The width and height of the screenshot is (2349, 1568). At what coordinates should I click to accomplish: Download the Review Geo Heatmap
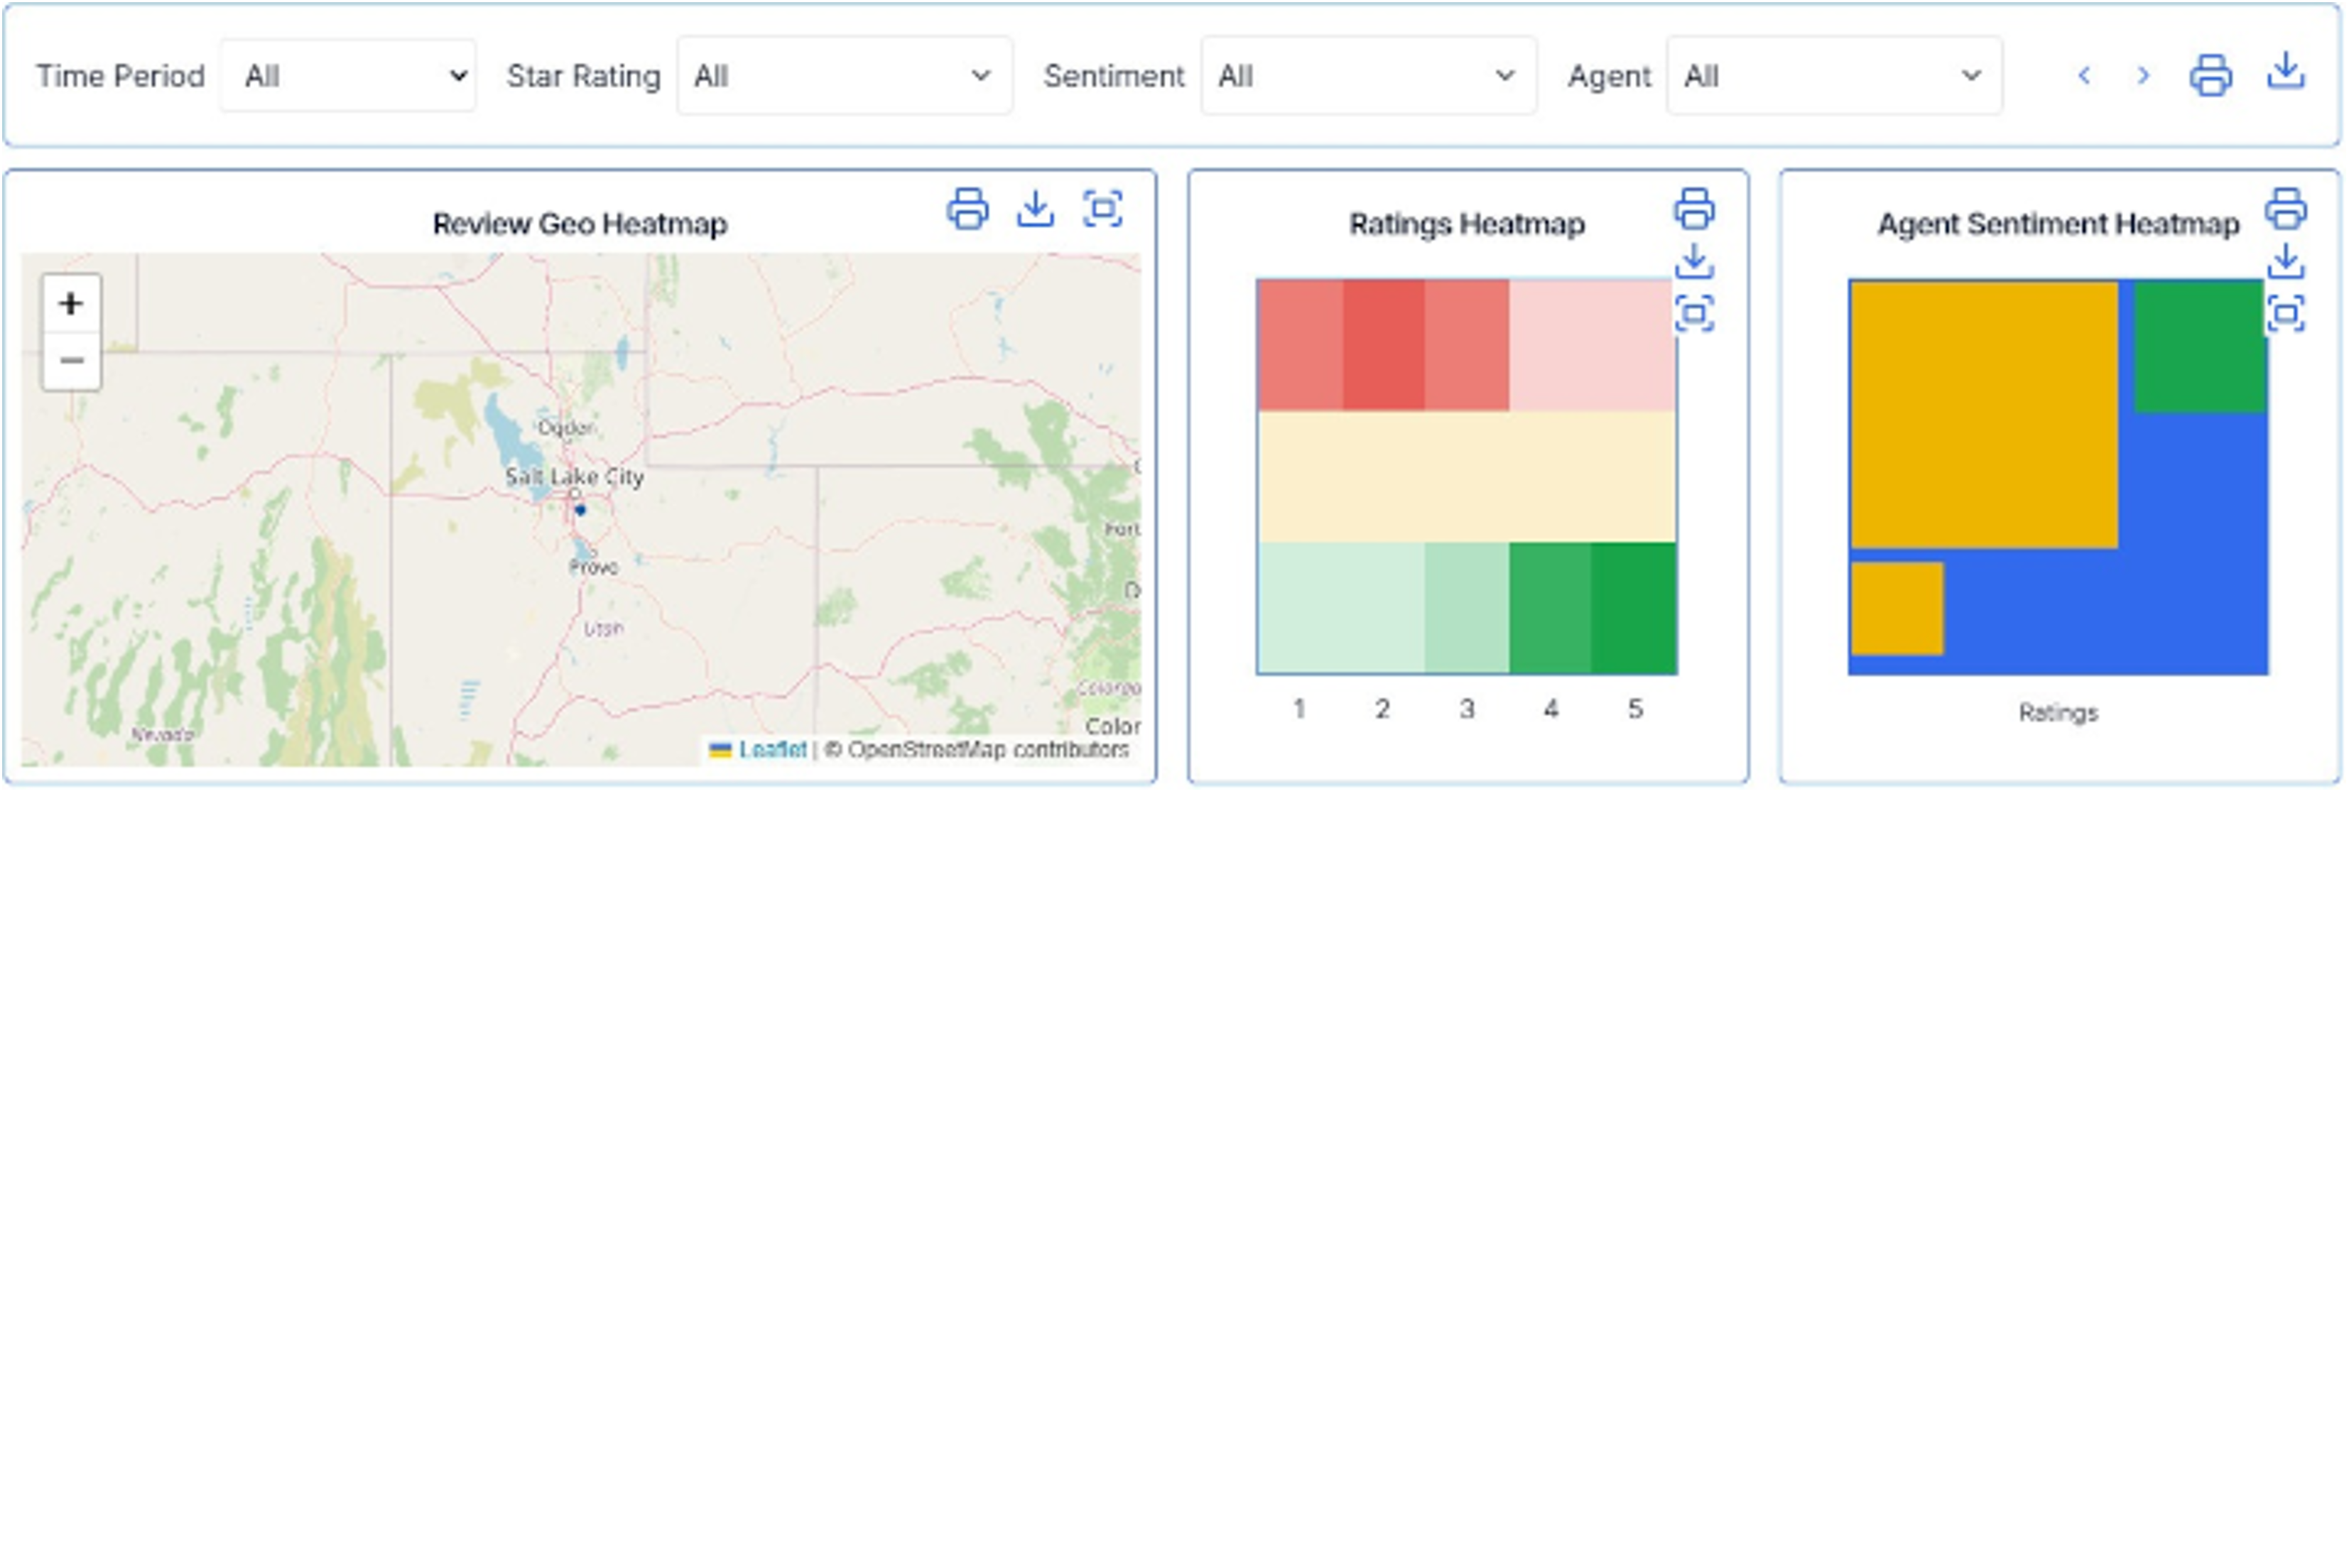click(x=1035, y=209)
